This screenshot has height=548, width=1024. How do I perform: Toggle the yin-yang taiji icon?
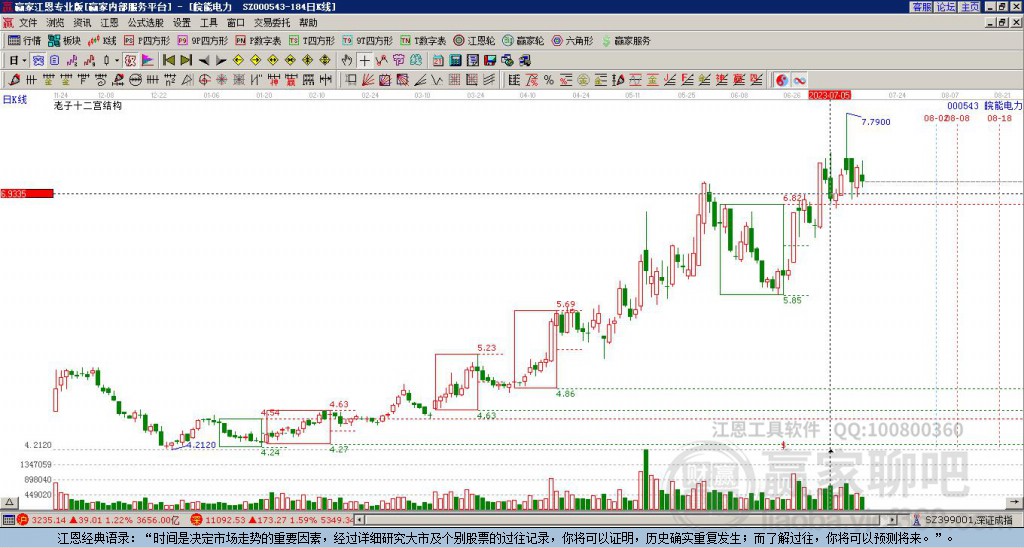tap(781, 80)
